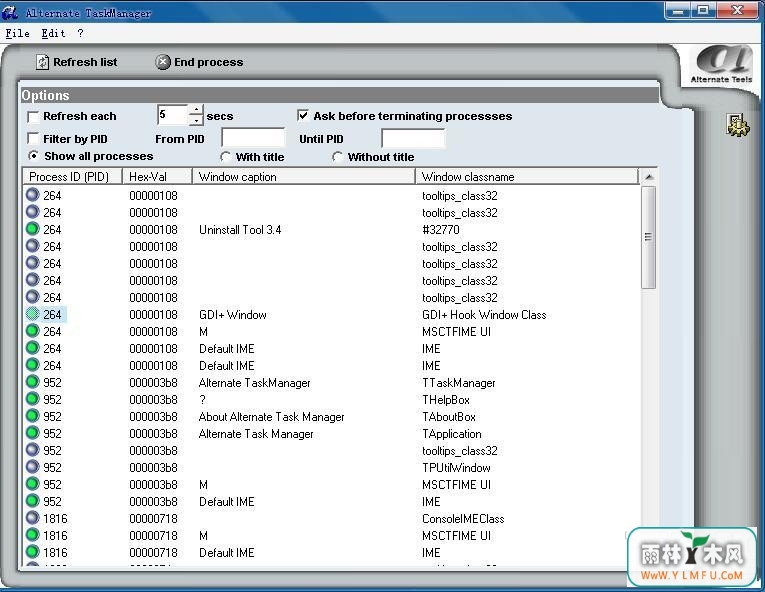Click the Refresh list toolbar button

point(77,62)
